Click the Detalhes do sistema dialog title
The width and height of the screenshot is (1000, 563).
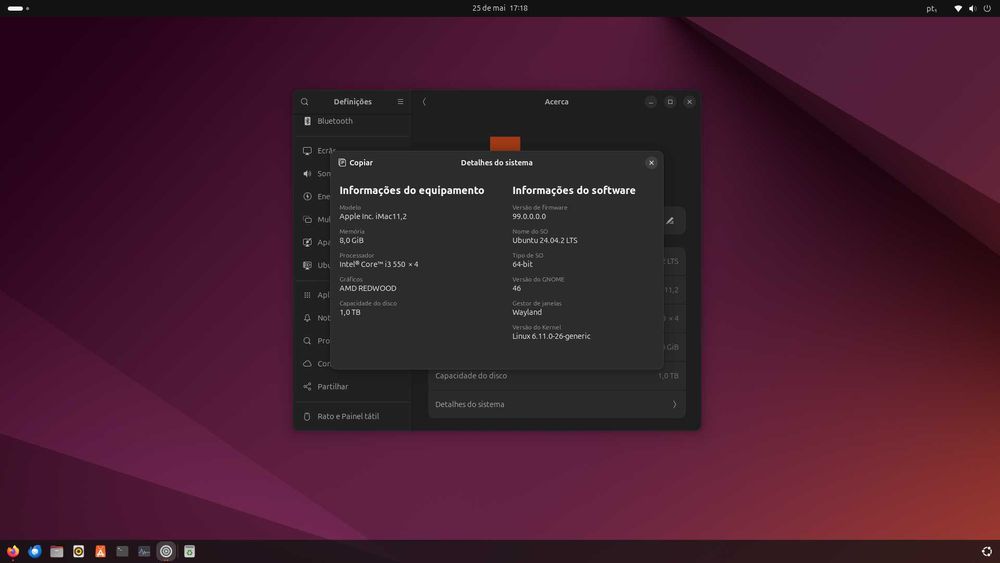[x=496, y=163]
